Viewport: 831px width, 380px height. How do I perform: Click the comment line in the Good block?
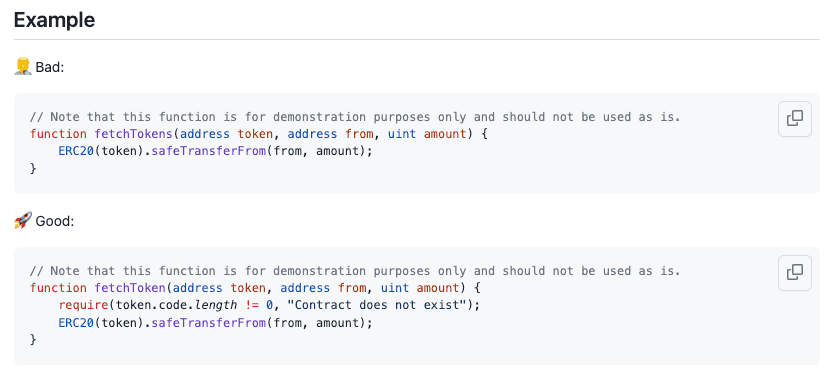click(355, 271)
